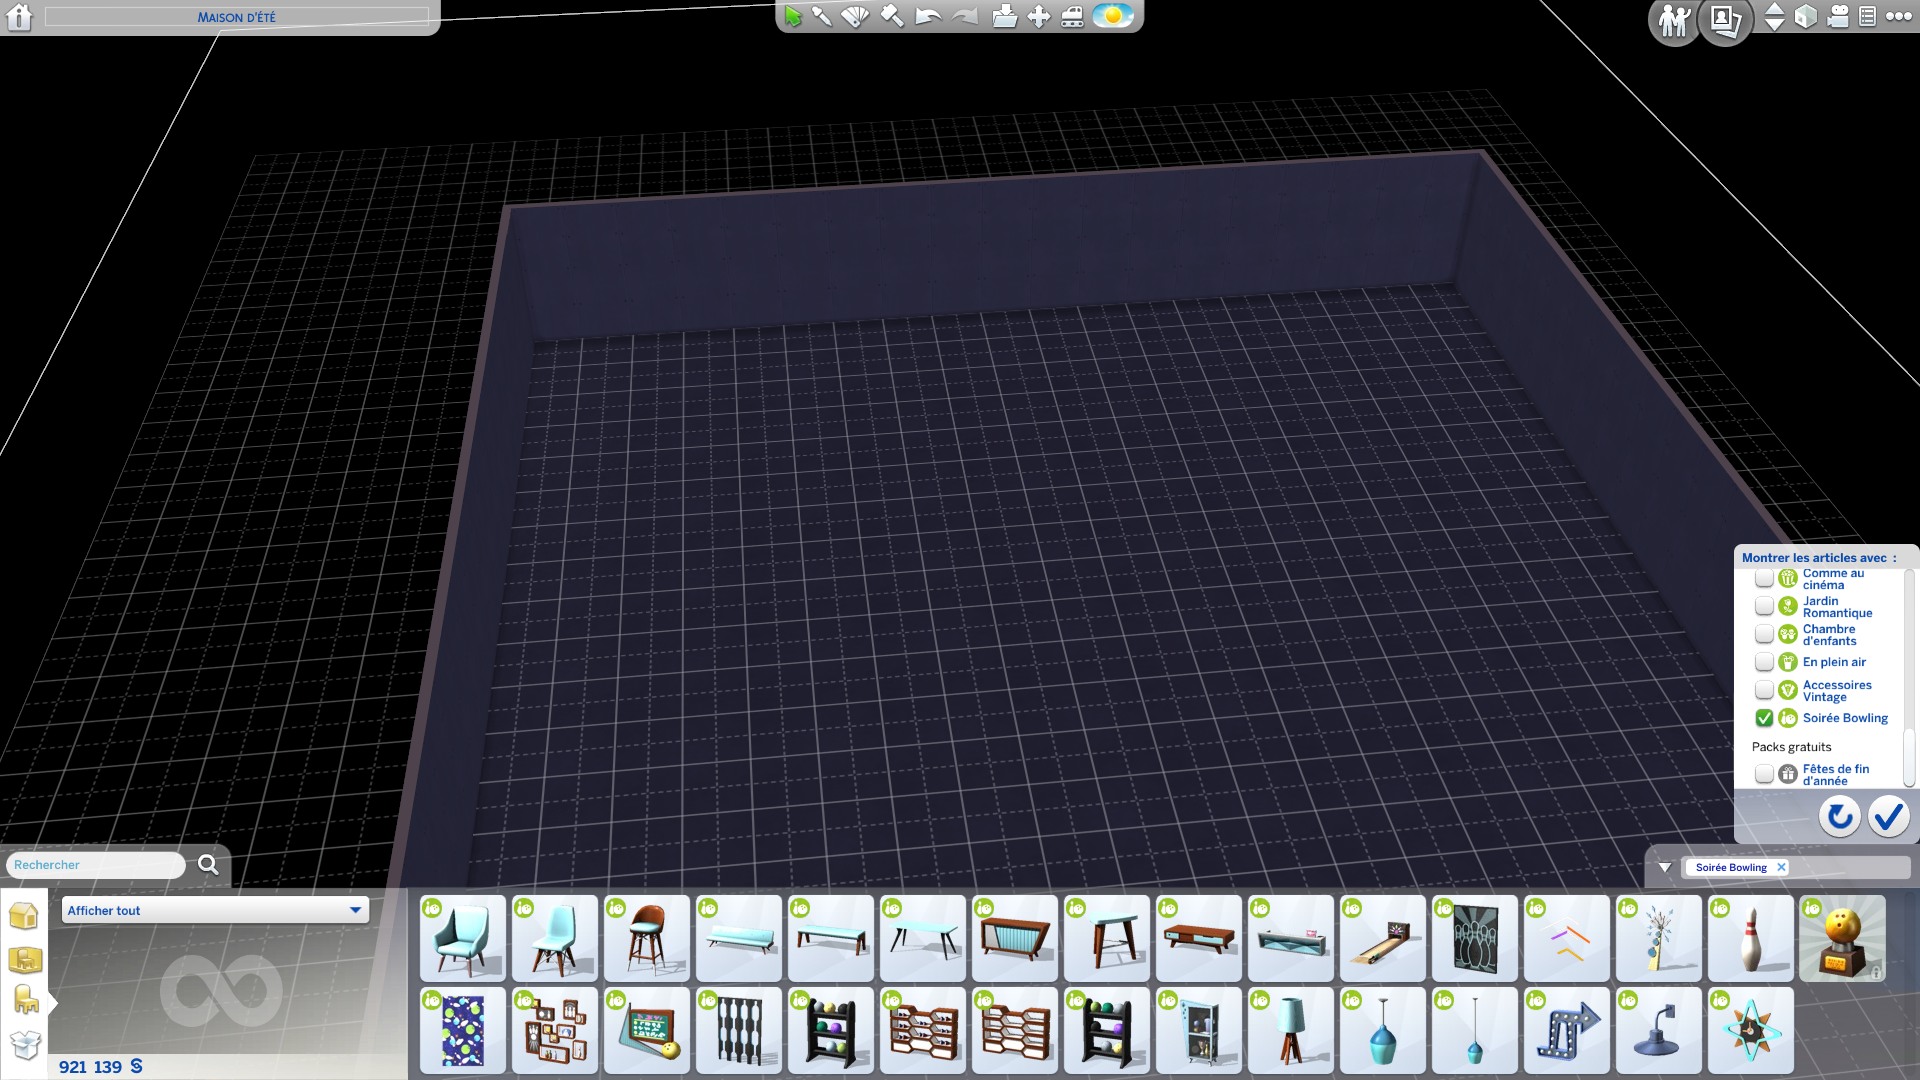Check the Jardin Romantique filter
Image resolution: width=1920 pixels, height=1080 pixels.
(1764, 607)
